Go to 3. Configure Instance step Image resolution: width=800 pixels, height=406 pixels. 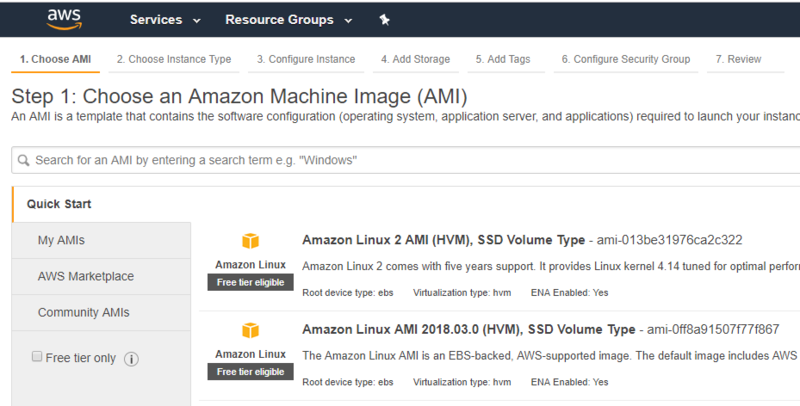click(306, 59)
